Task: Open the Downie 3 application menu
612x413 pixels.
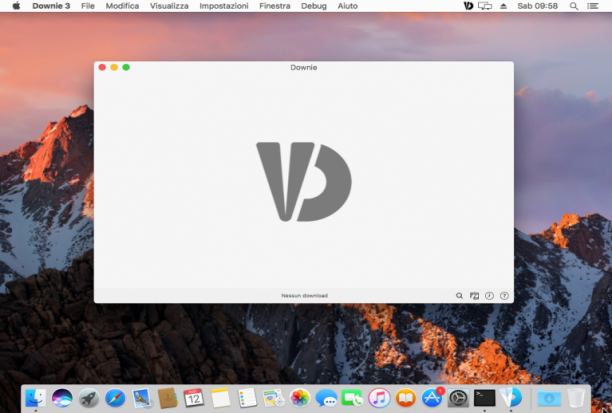Action: click(x=51, y=6)
